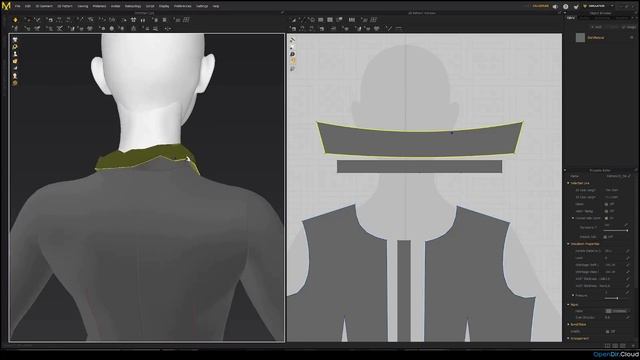Select the orange highlighted tool starting the 3D toolbar
Screen dimensions: 640x360
click(16, 20)
